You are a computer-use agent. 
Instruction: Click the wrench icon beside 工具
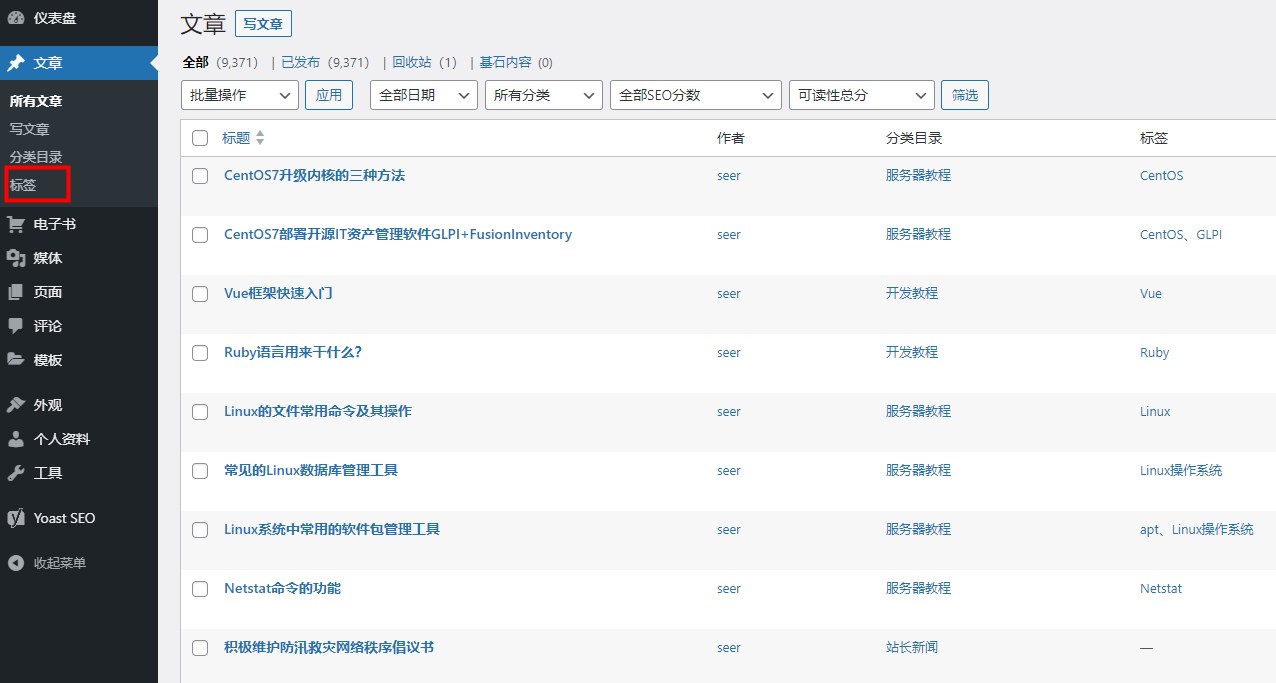[16, 473]
